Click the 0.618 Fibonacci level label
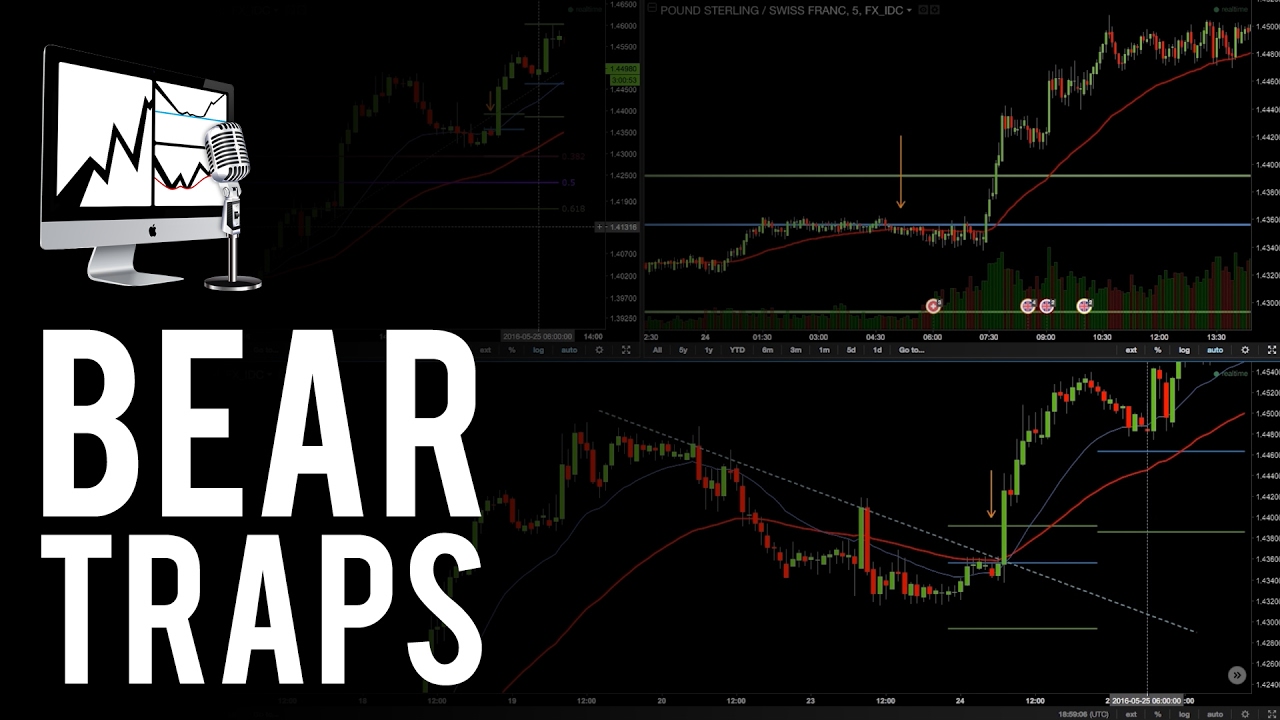Viewport: 1280px width, 720px height. [572, 208]
